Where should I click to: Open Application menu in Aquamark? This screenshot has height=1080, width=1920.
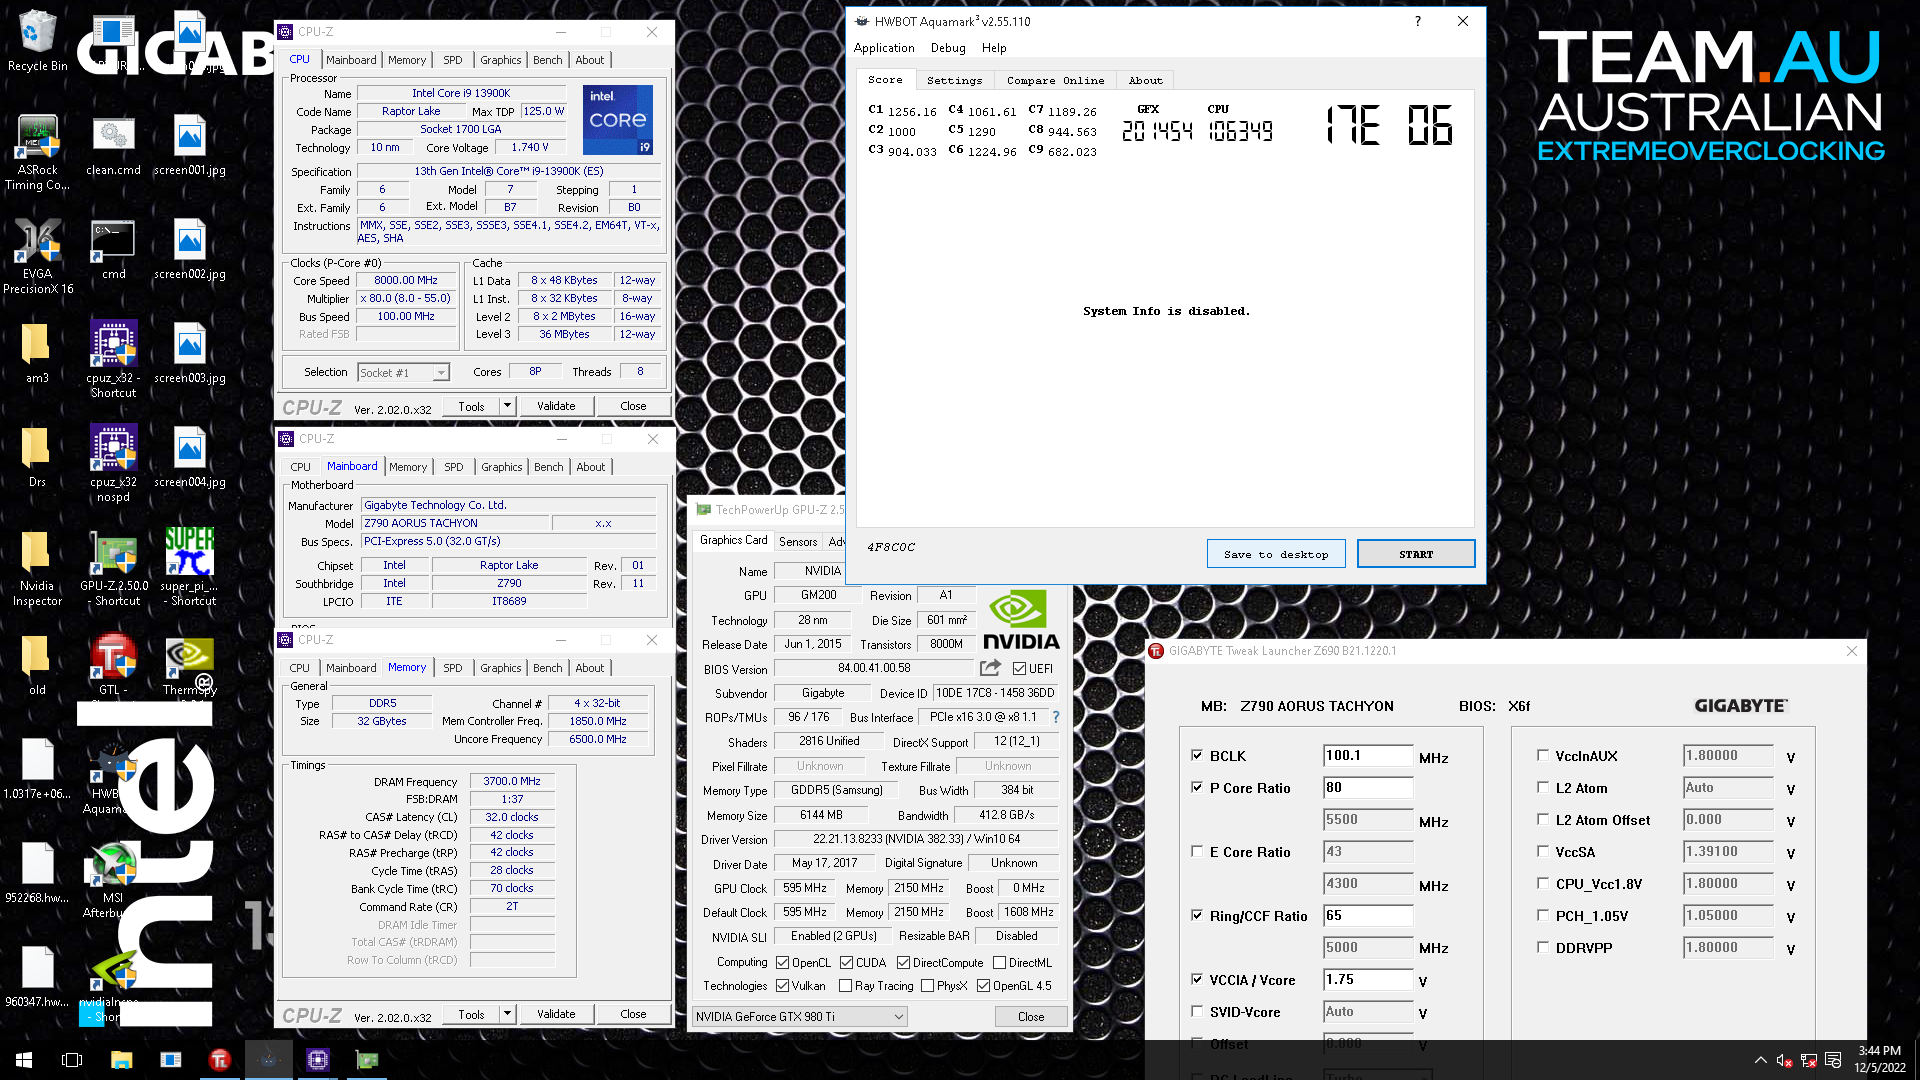tap(884, 48)
